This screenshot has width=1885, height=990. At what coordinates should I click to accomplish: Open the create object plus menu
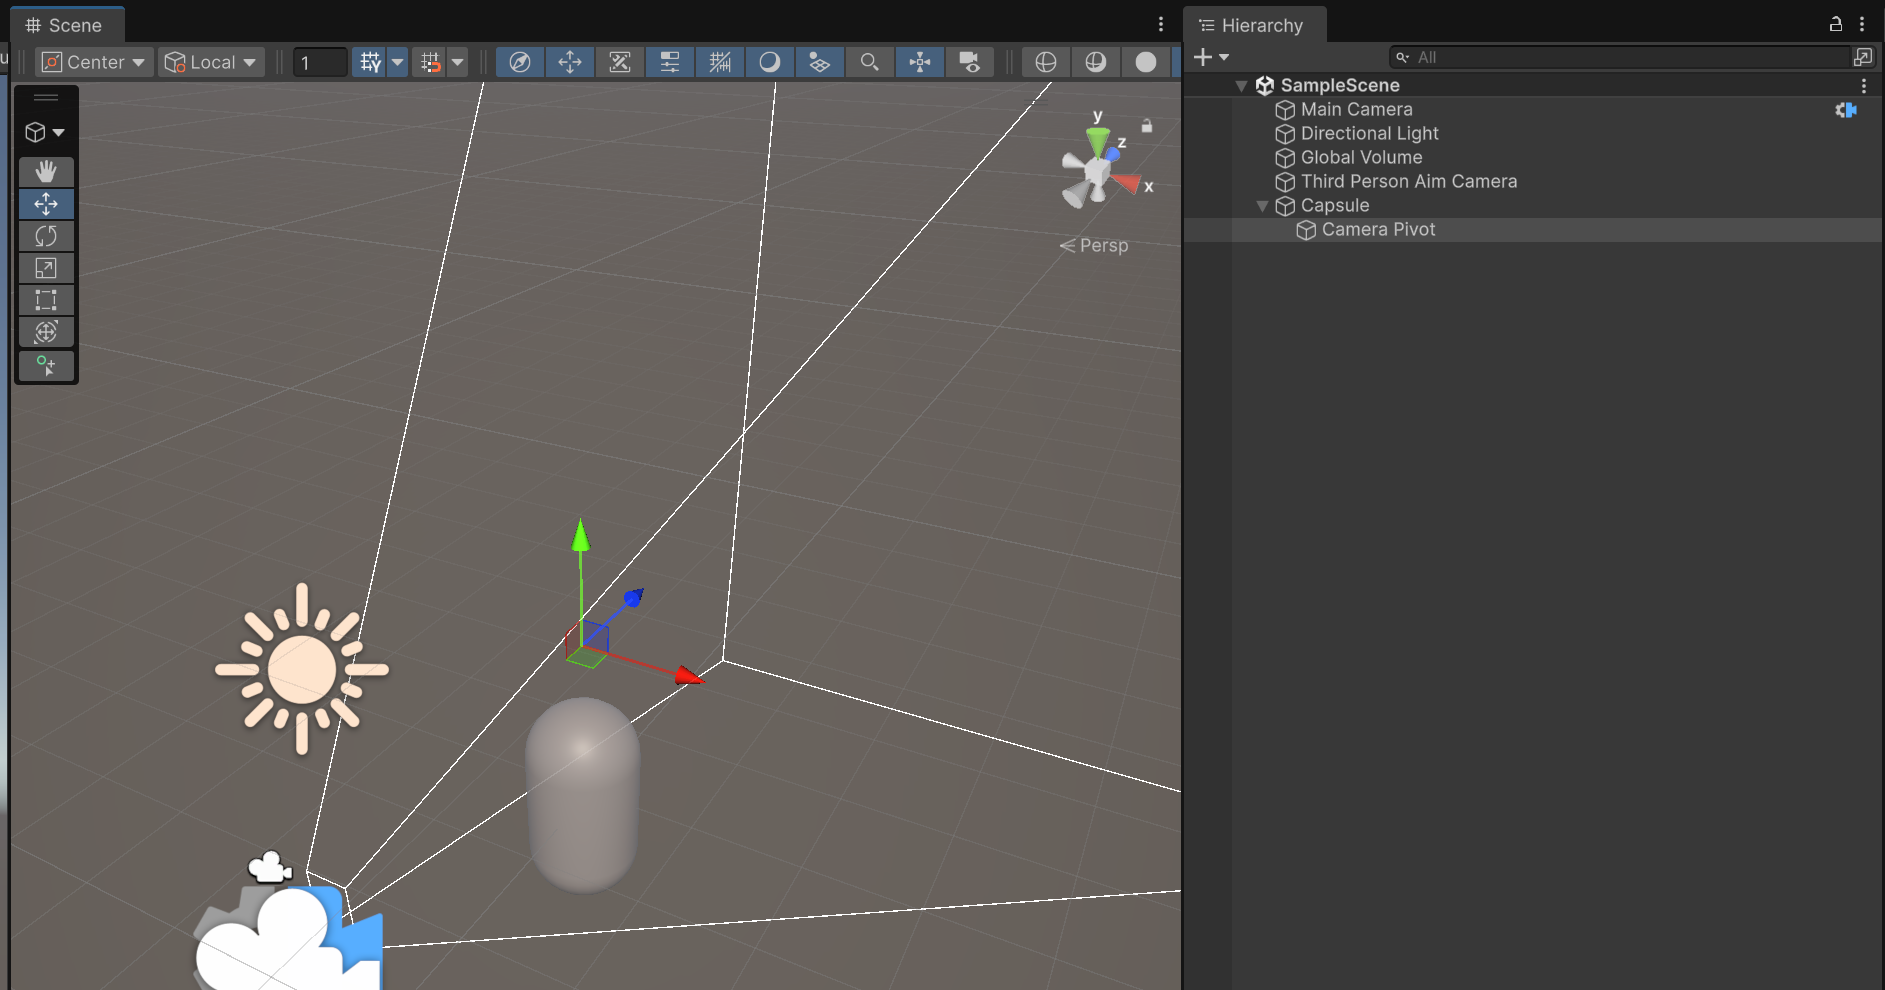(x=1210, y=57)
